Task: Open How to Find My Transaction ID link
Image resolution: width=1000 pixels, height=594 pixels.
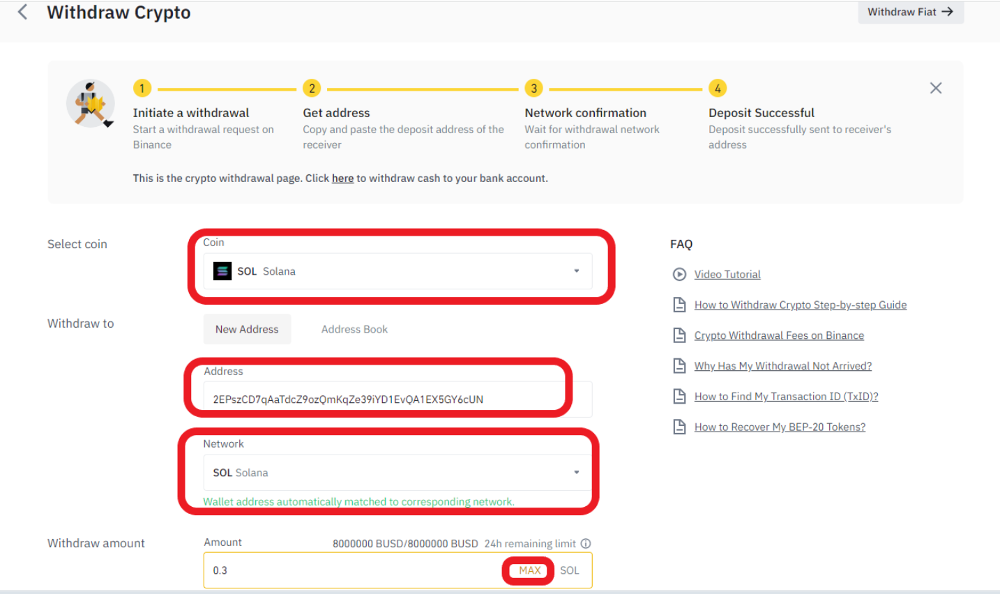Action: click(786, 397)
